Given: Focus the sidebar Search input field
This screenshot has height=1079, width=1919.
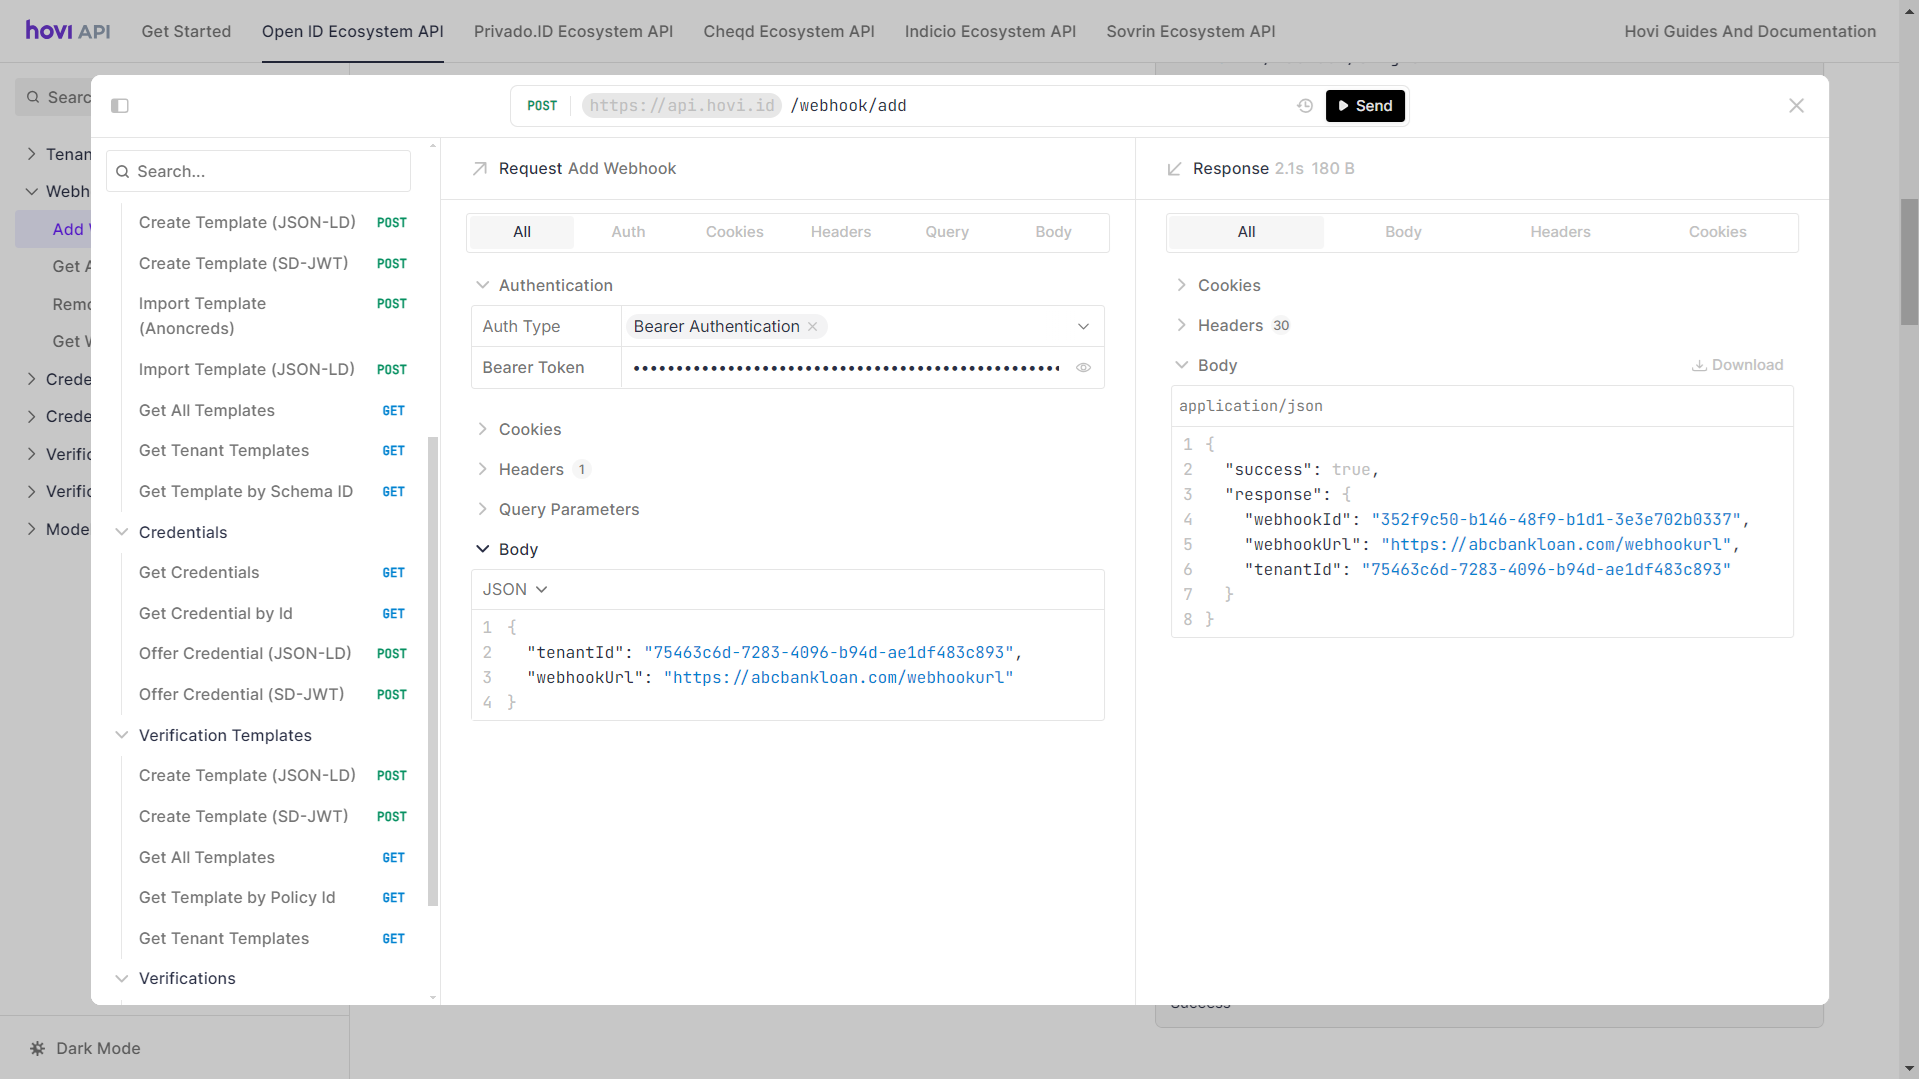Looking at the screenshot, I should point(268,172).
